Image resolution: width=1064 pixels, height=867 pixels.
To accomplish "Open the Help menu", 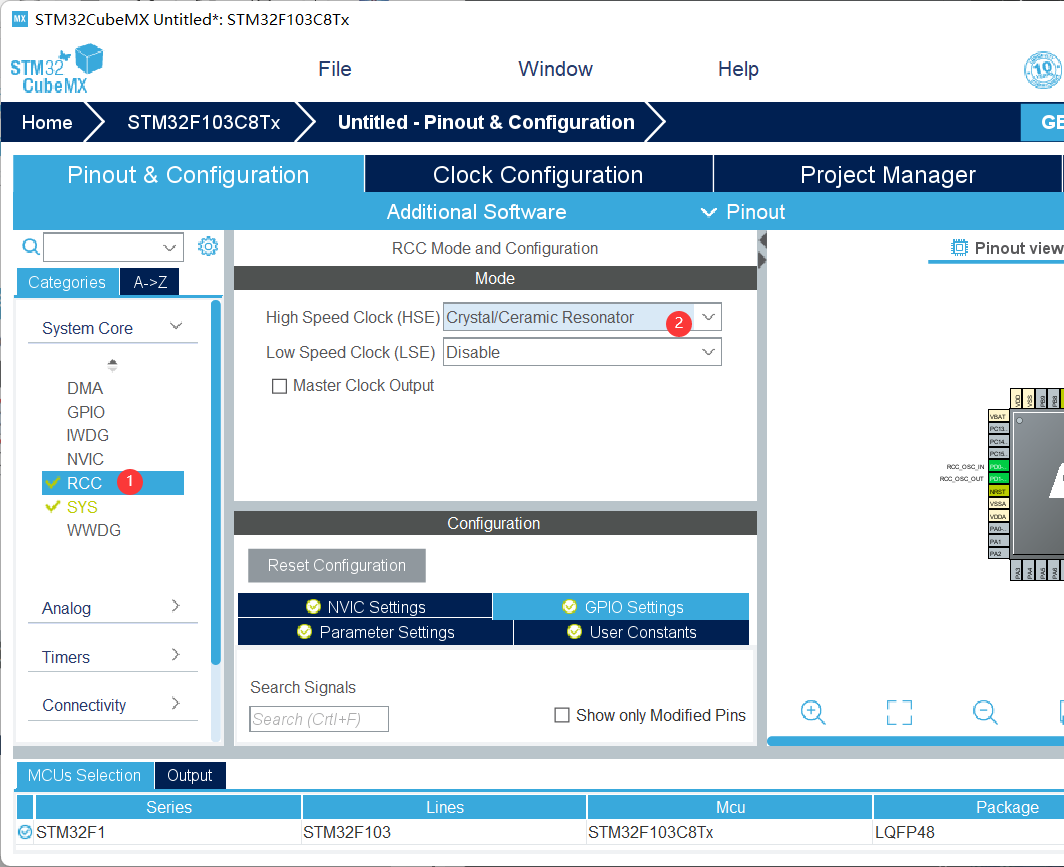I will click(x=738, y=69).
